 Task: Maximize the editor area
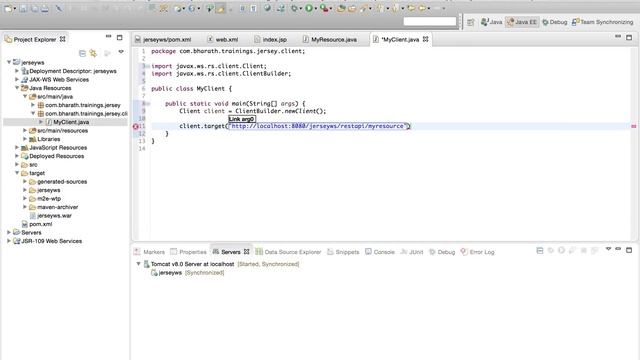629,38
